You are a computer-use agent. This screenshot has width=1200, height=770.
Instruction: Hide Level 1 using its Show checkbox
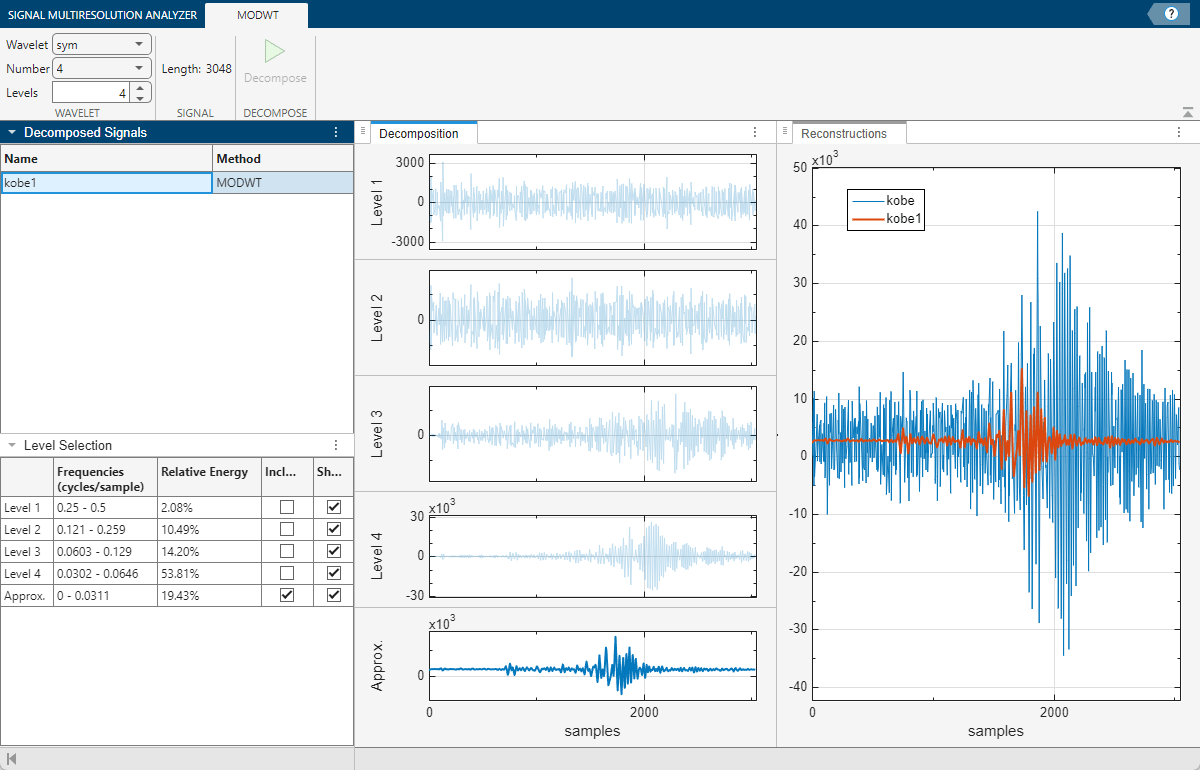(334, 507)
